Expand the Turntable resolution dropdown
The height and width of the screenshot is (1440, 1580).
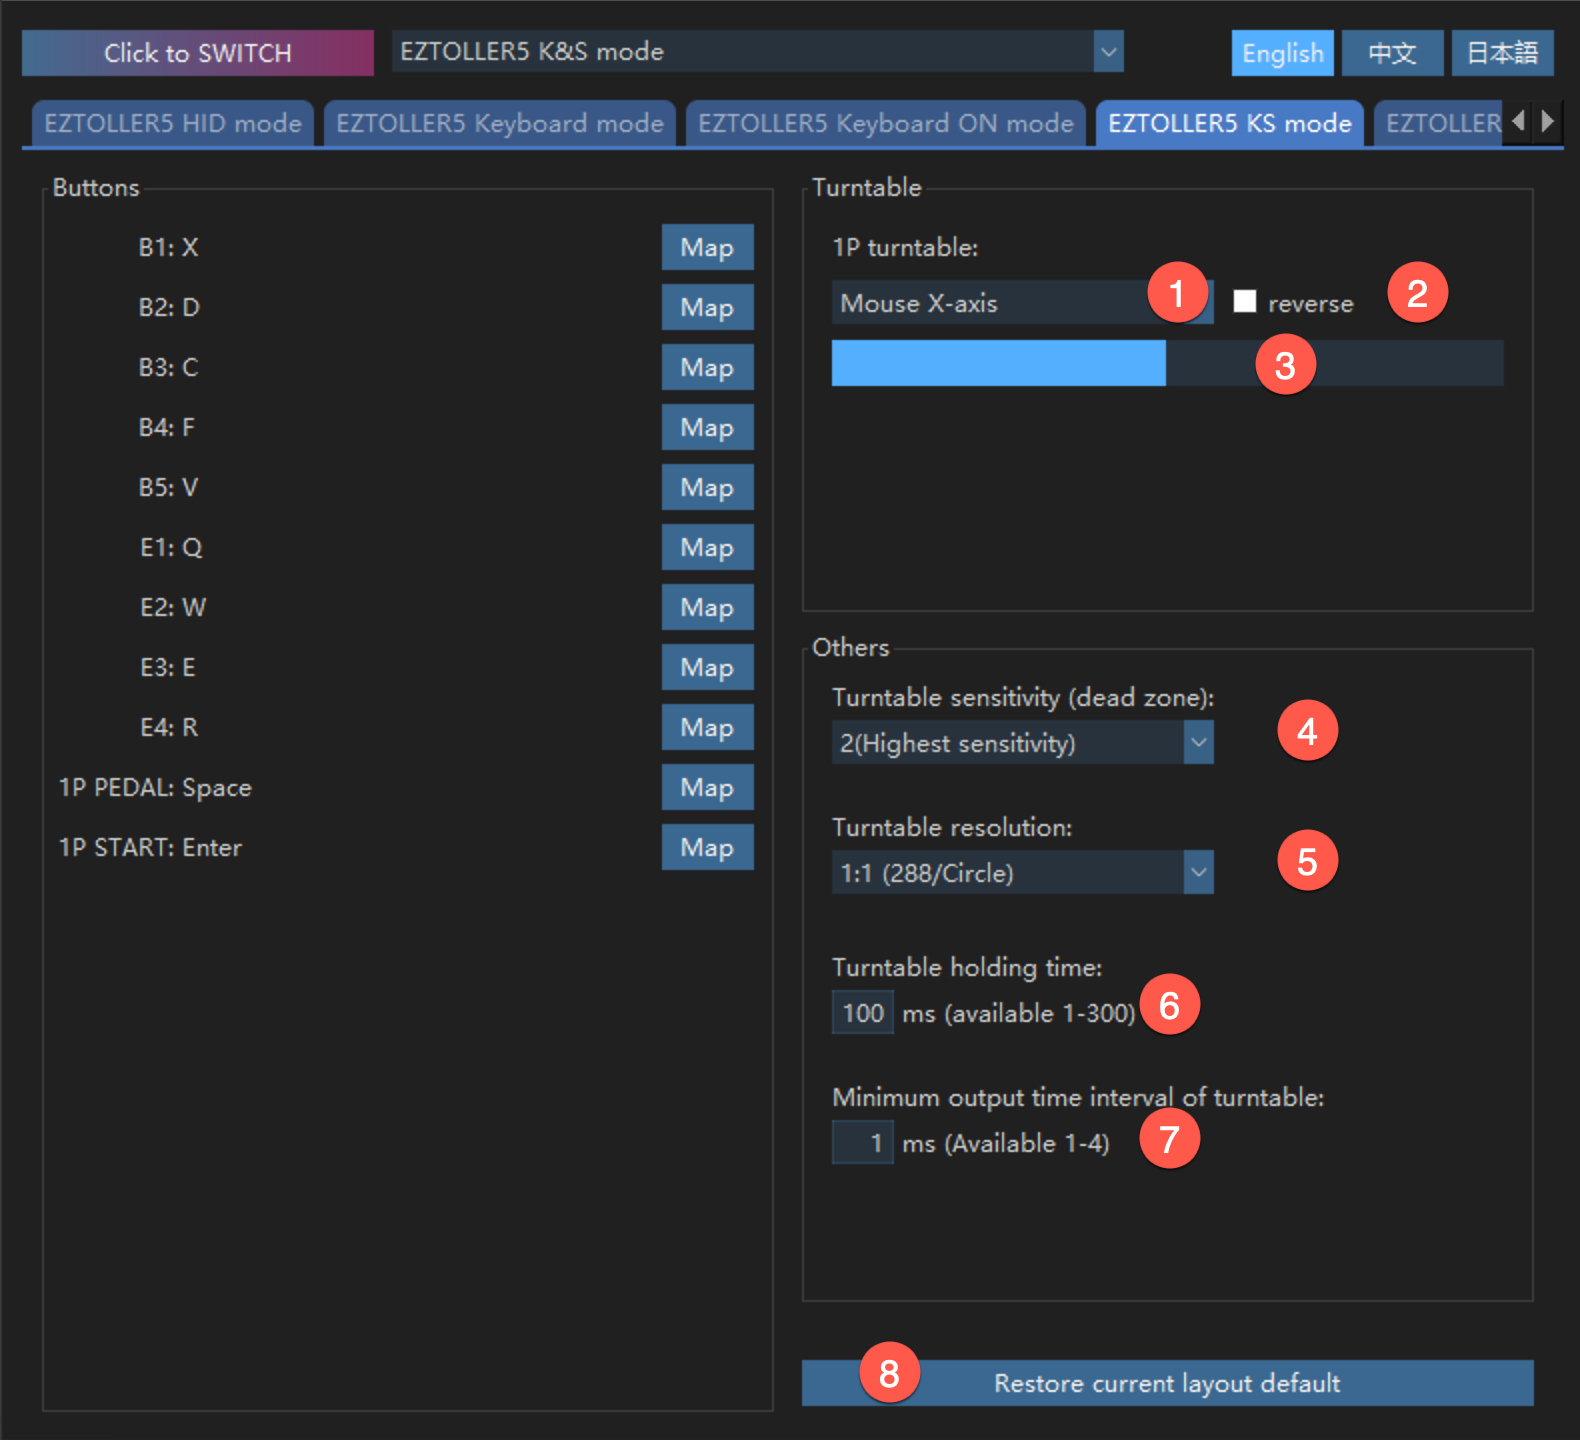(x=1022, y=872)
